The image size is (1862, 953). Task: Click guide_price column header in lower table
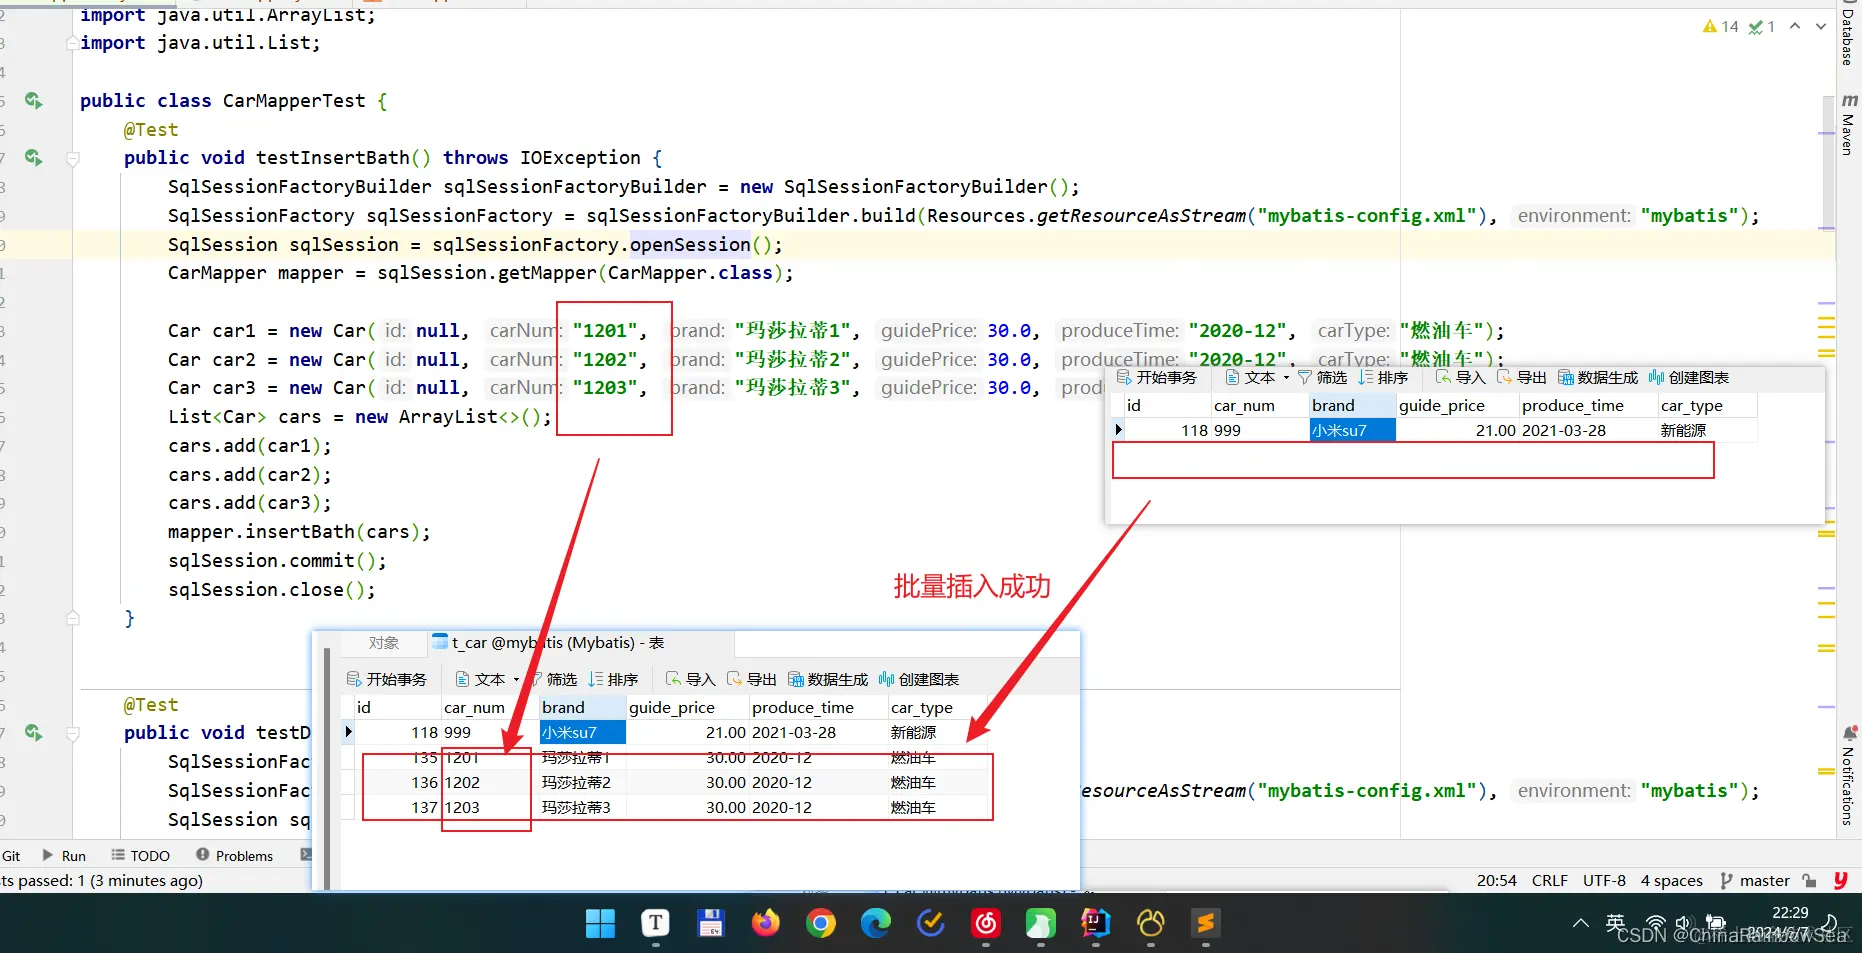coord(687,708)
